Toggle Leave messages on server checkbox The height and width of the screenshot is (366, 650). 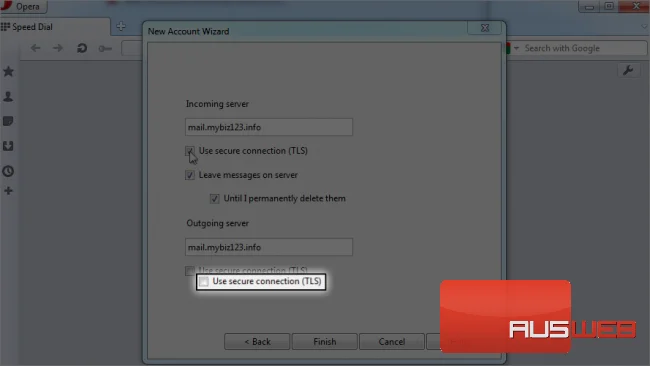tap(190, 175)
